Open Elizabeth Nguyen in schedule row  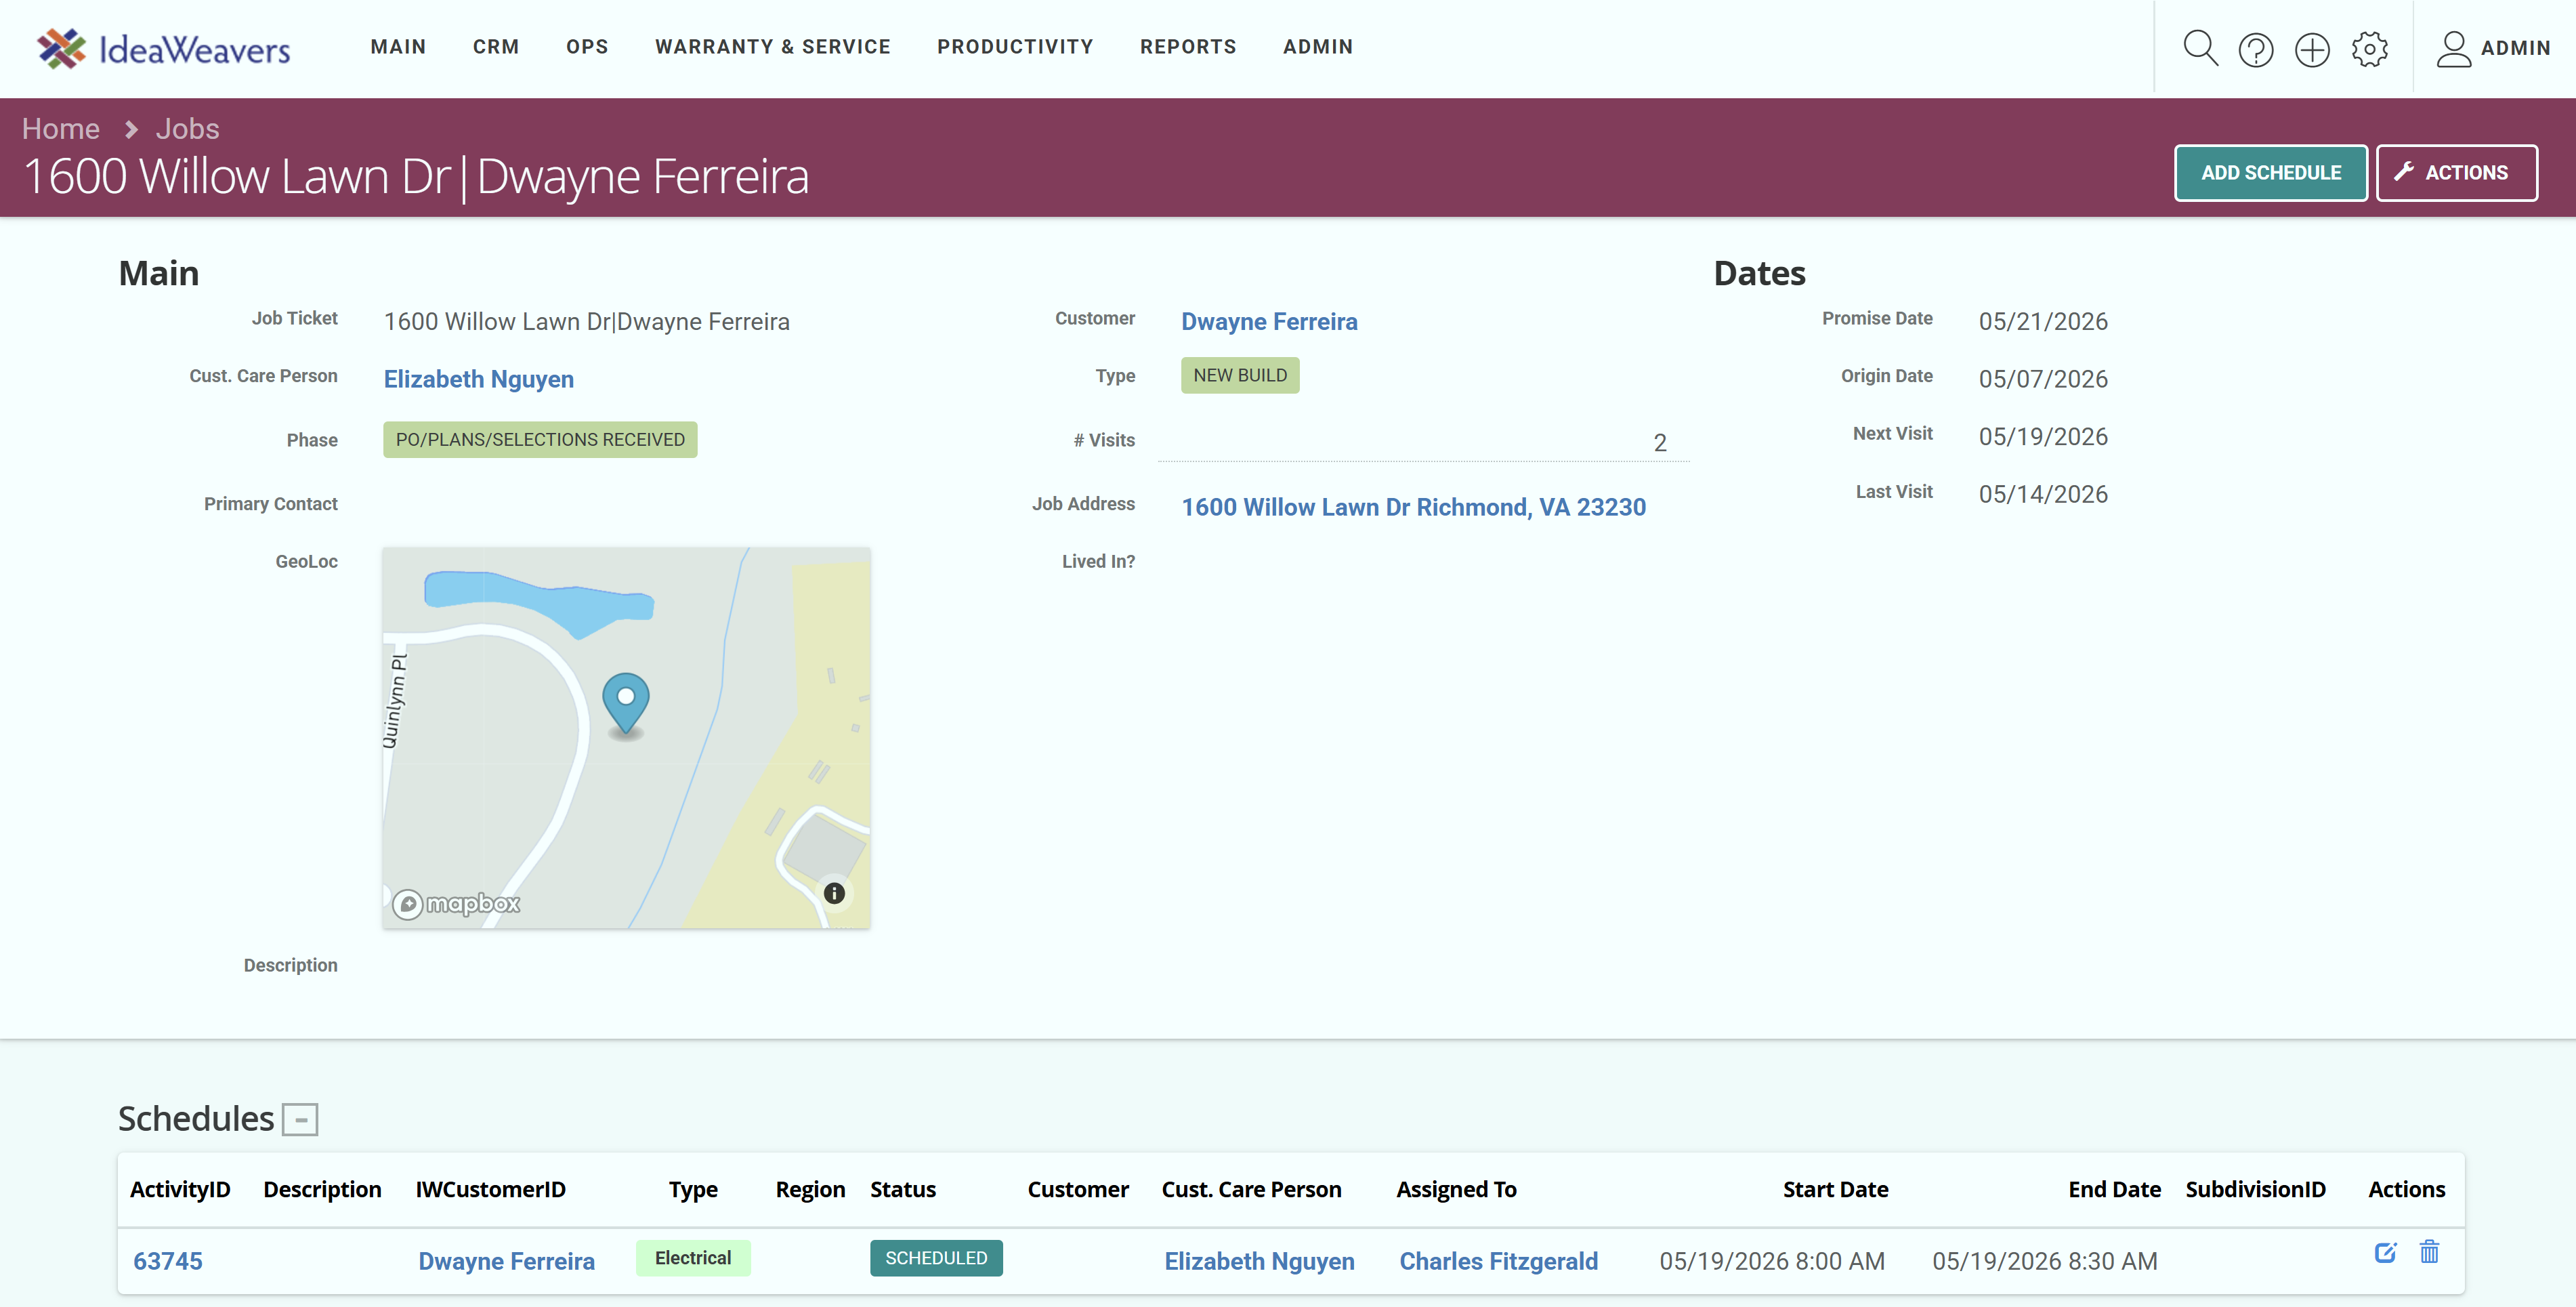pyautogui.click(x=1259, y=1262)
